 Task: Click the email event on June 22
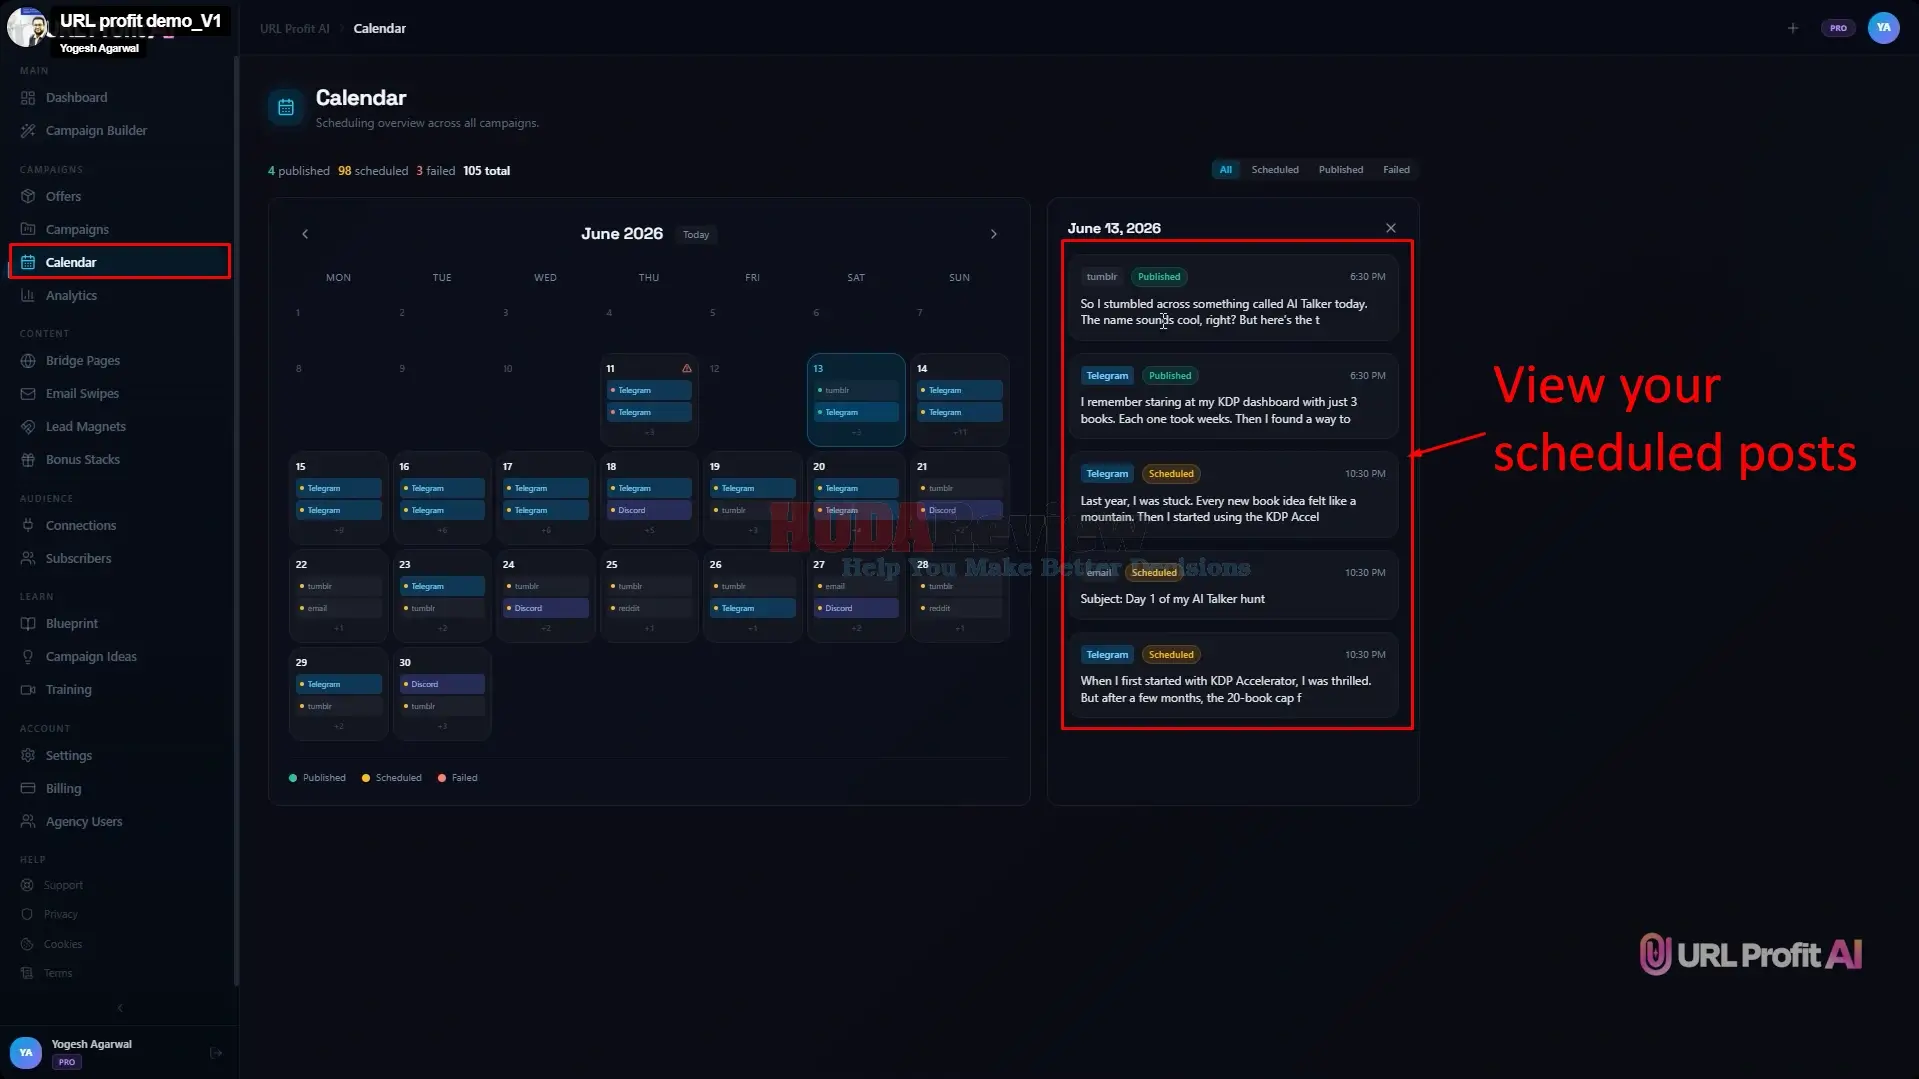tap(338, 608)
